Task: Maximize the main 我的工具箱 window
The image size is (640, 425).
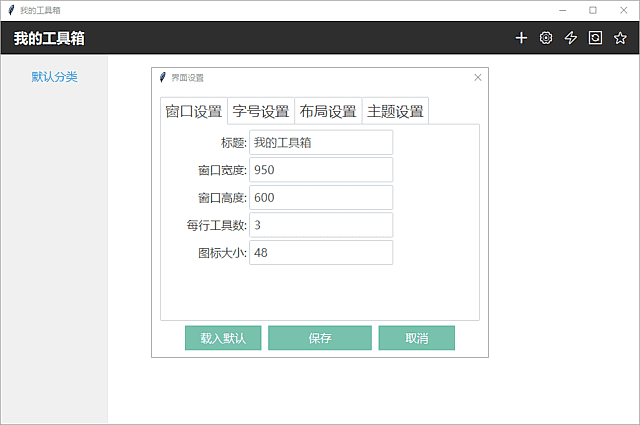Action: coord(593,10)
